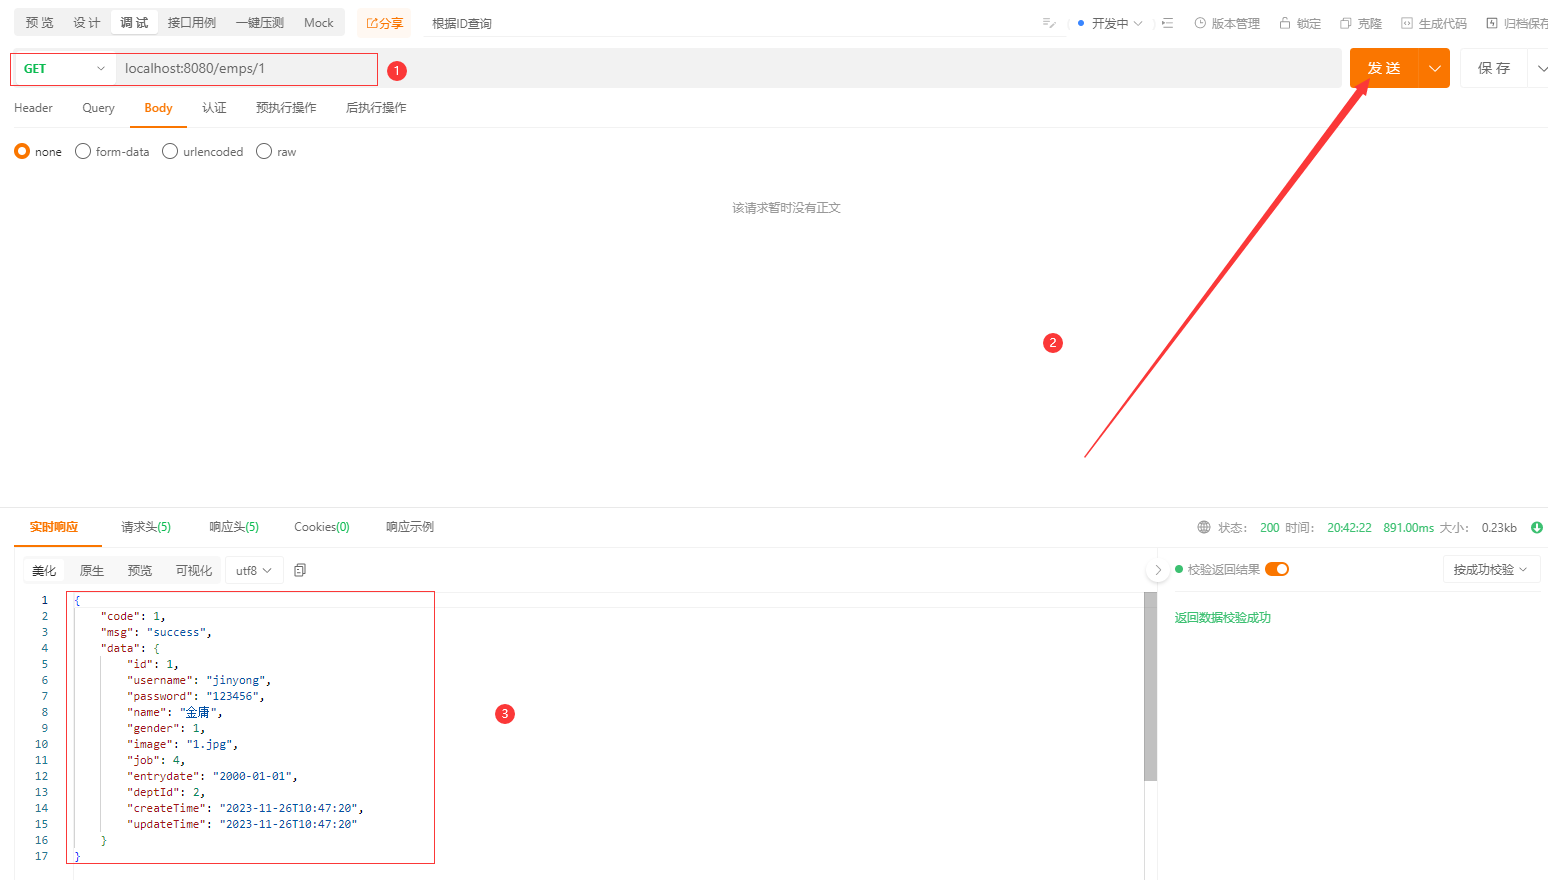
Task: Click the 891.00ms response time value
Action: [1408, 527]
